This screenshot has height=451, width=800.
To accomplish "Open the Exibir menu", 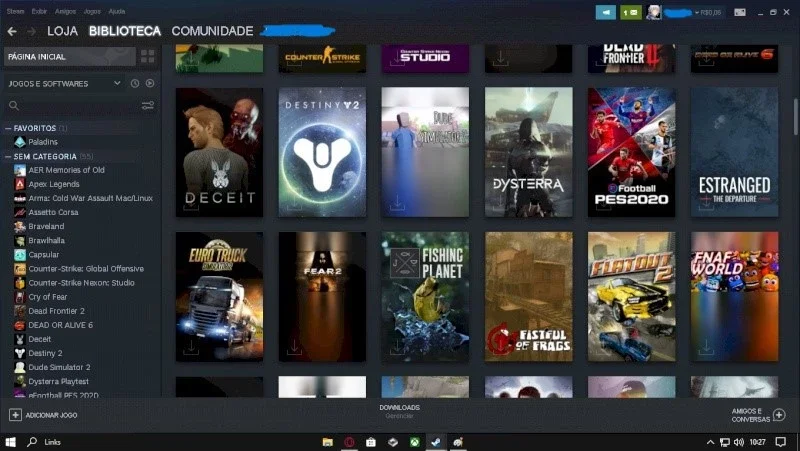I will [x=39, y=11].
